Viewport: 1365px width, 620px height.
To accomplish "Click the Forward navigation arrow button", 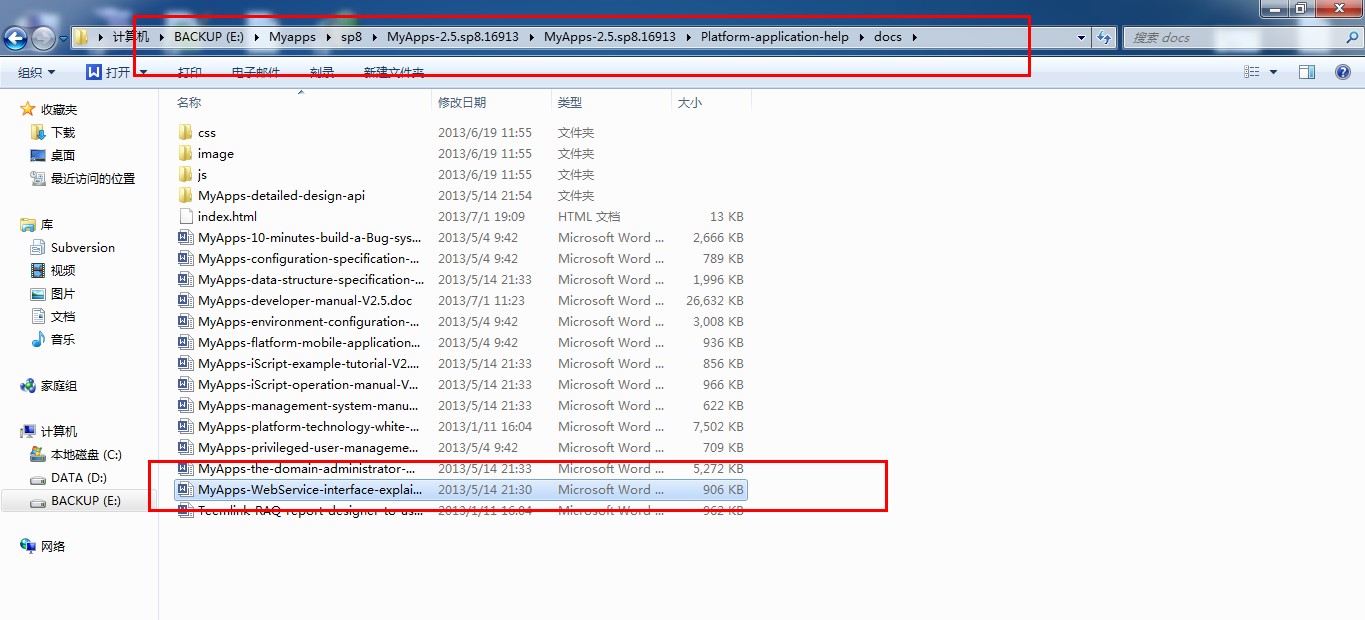I will [43, 38].
